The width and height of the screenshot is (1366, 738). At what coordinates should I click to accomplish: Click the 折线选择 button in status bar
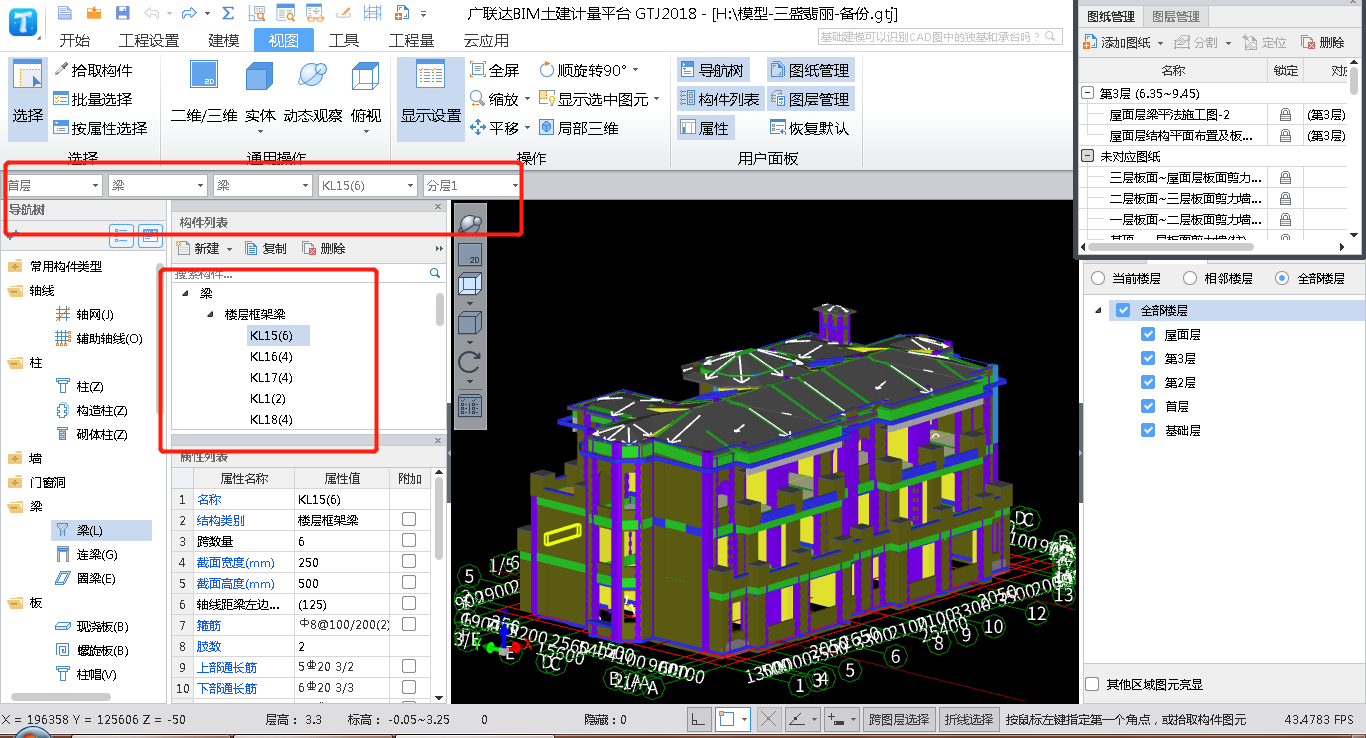pos(969,719)
